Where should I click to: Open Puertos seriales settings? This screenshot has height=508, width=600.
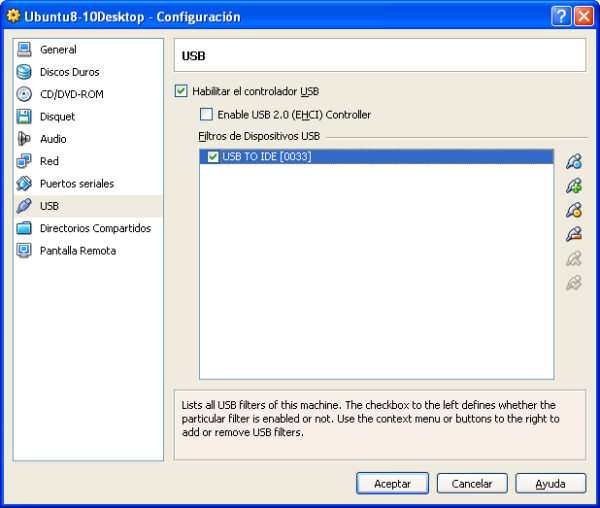coord(76,184)
